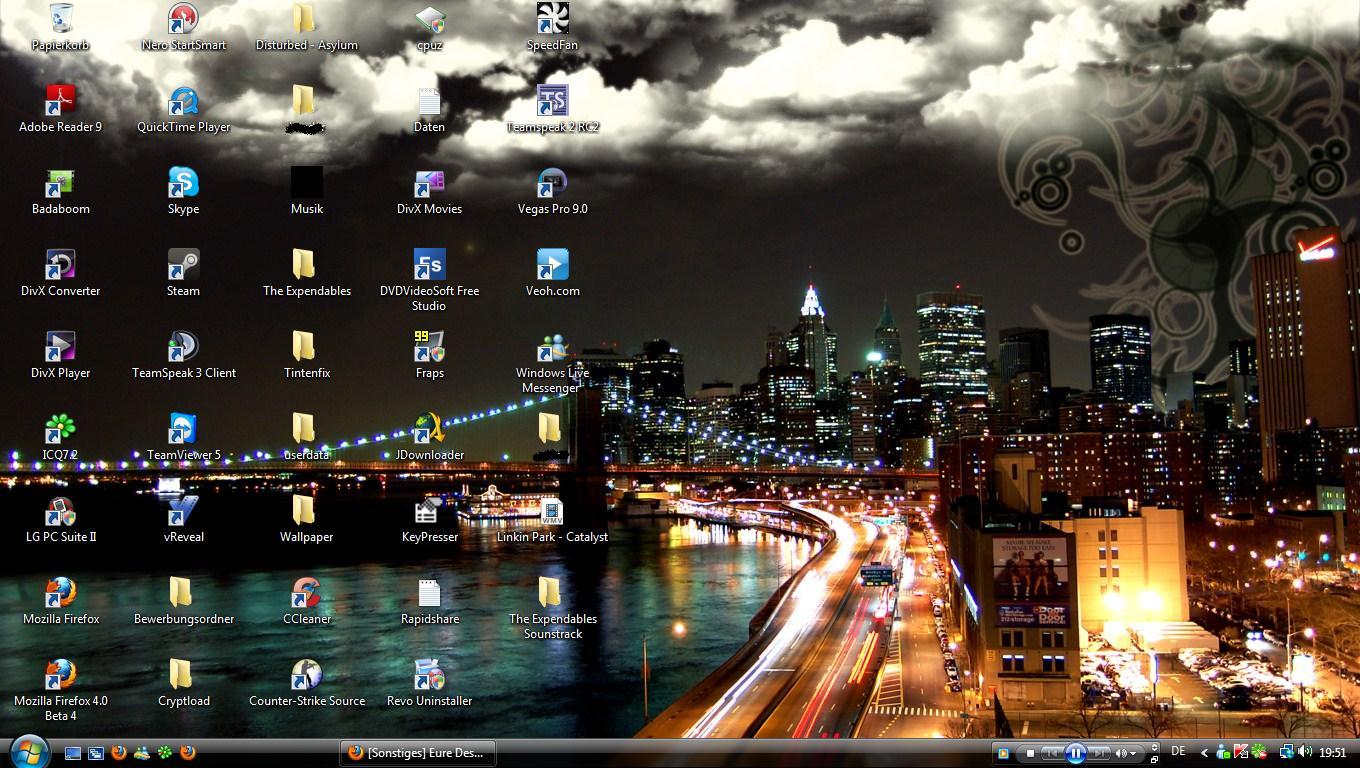Viewport: 1360px width, 768px height.
Task: Click the system volume speaker tray icon
Action: (1305, 752)
